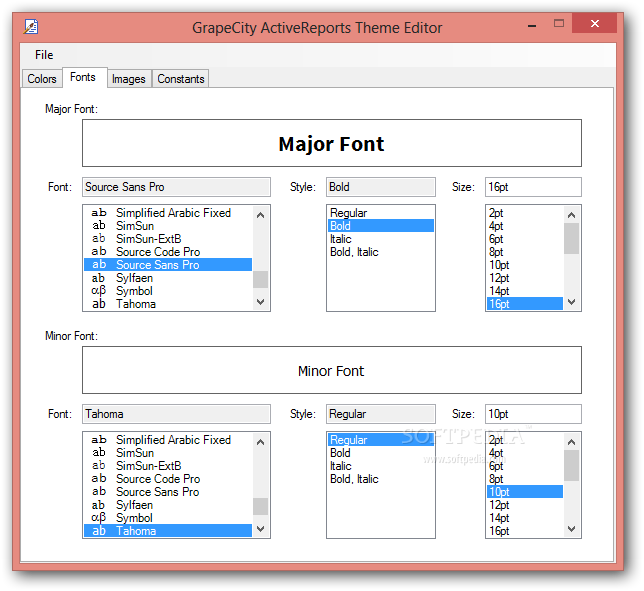This screenshot has width=644, height=591.
Task: Click up arrow of Minor Font list scrollbar
Action: tap(260, 442)
